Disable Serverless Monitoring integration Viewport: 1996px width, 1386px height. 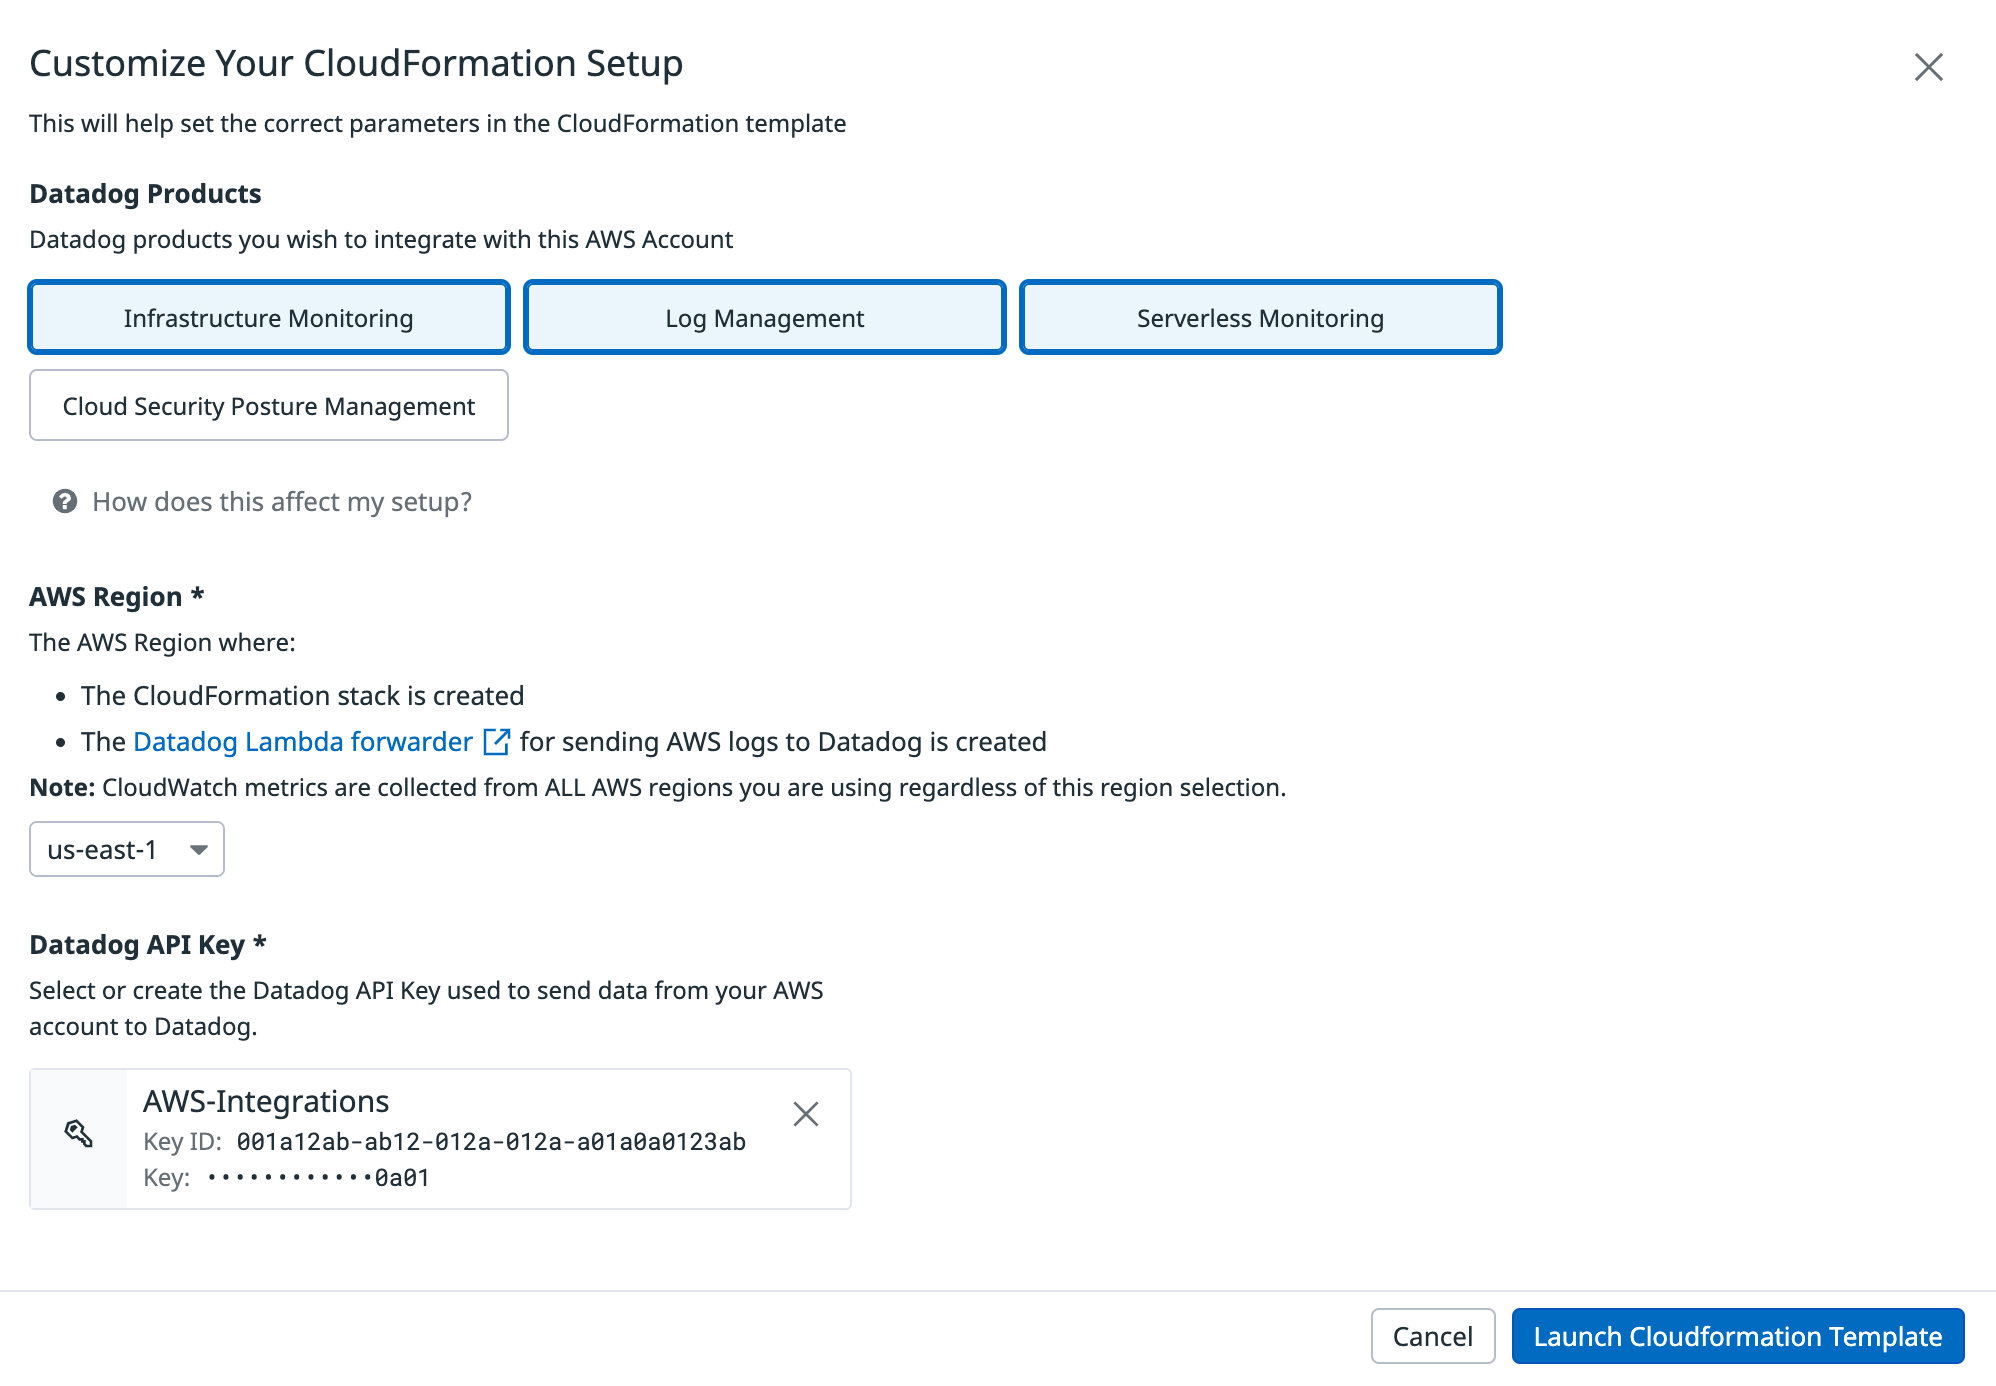[1259, 317]
